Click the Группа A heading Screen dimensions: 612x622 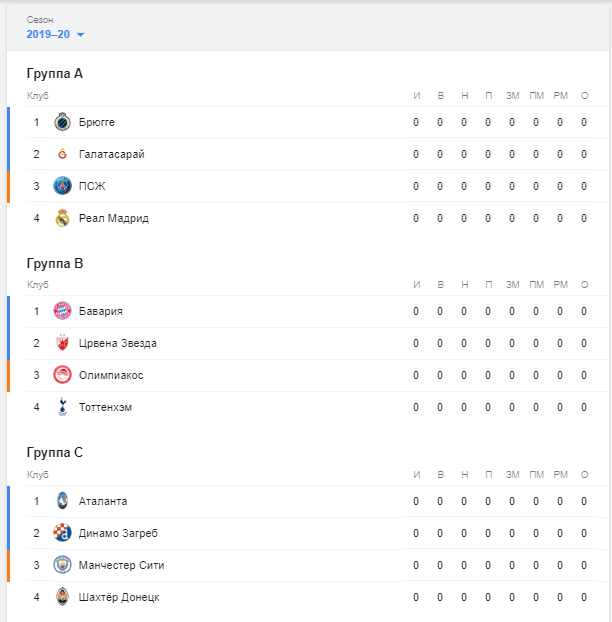click(x=55, y=73)
